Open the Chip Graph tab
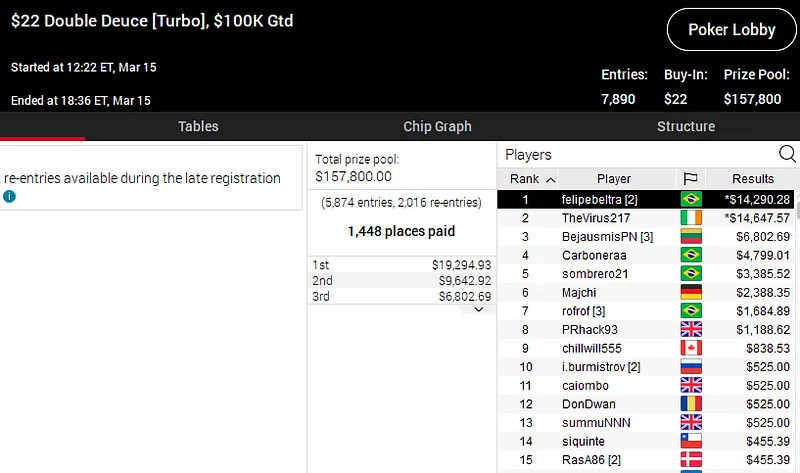The image size is (800, 473). (x=437, y=127)
